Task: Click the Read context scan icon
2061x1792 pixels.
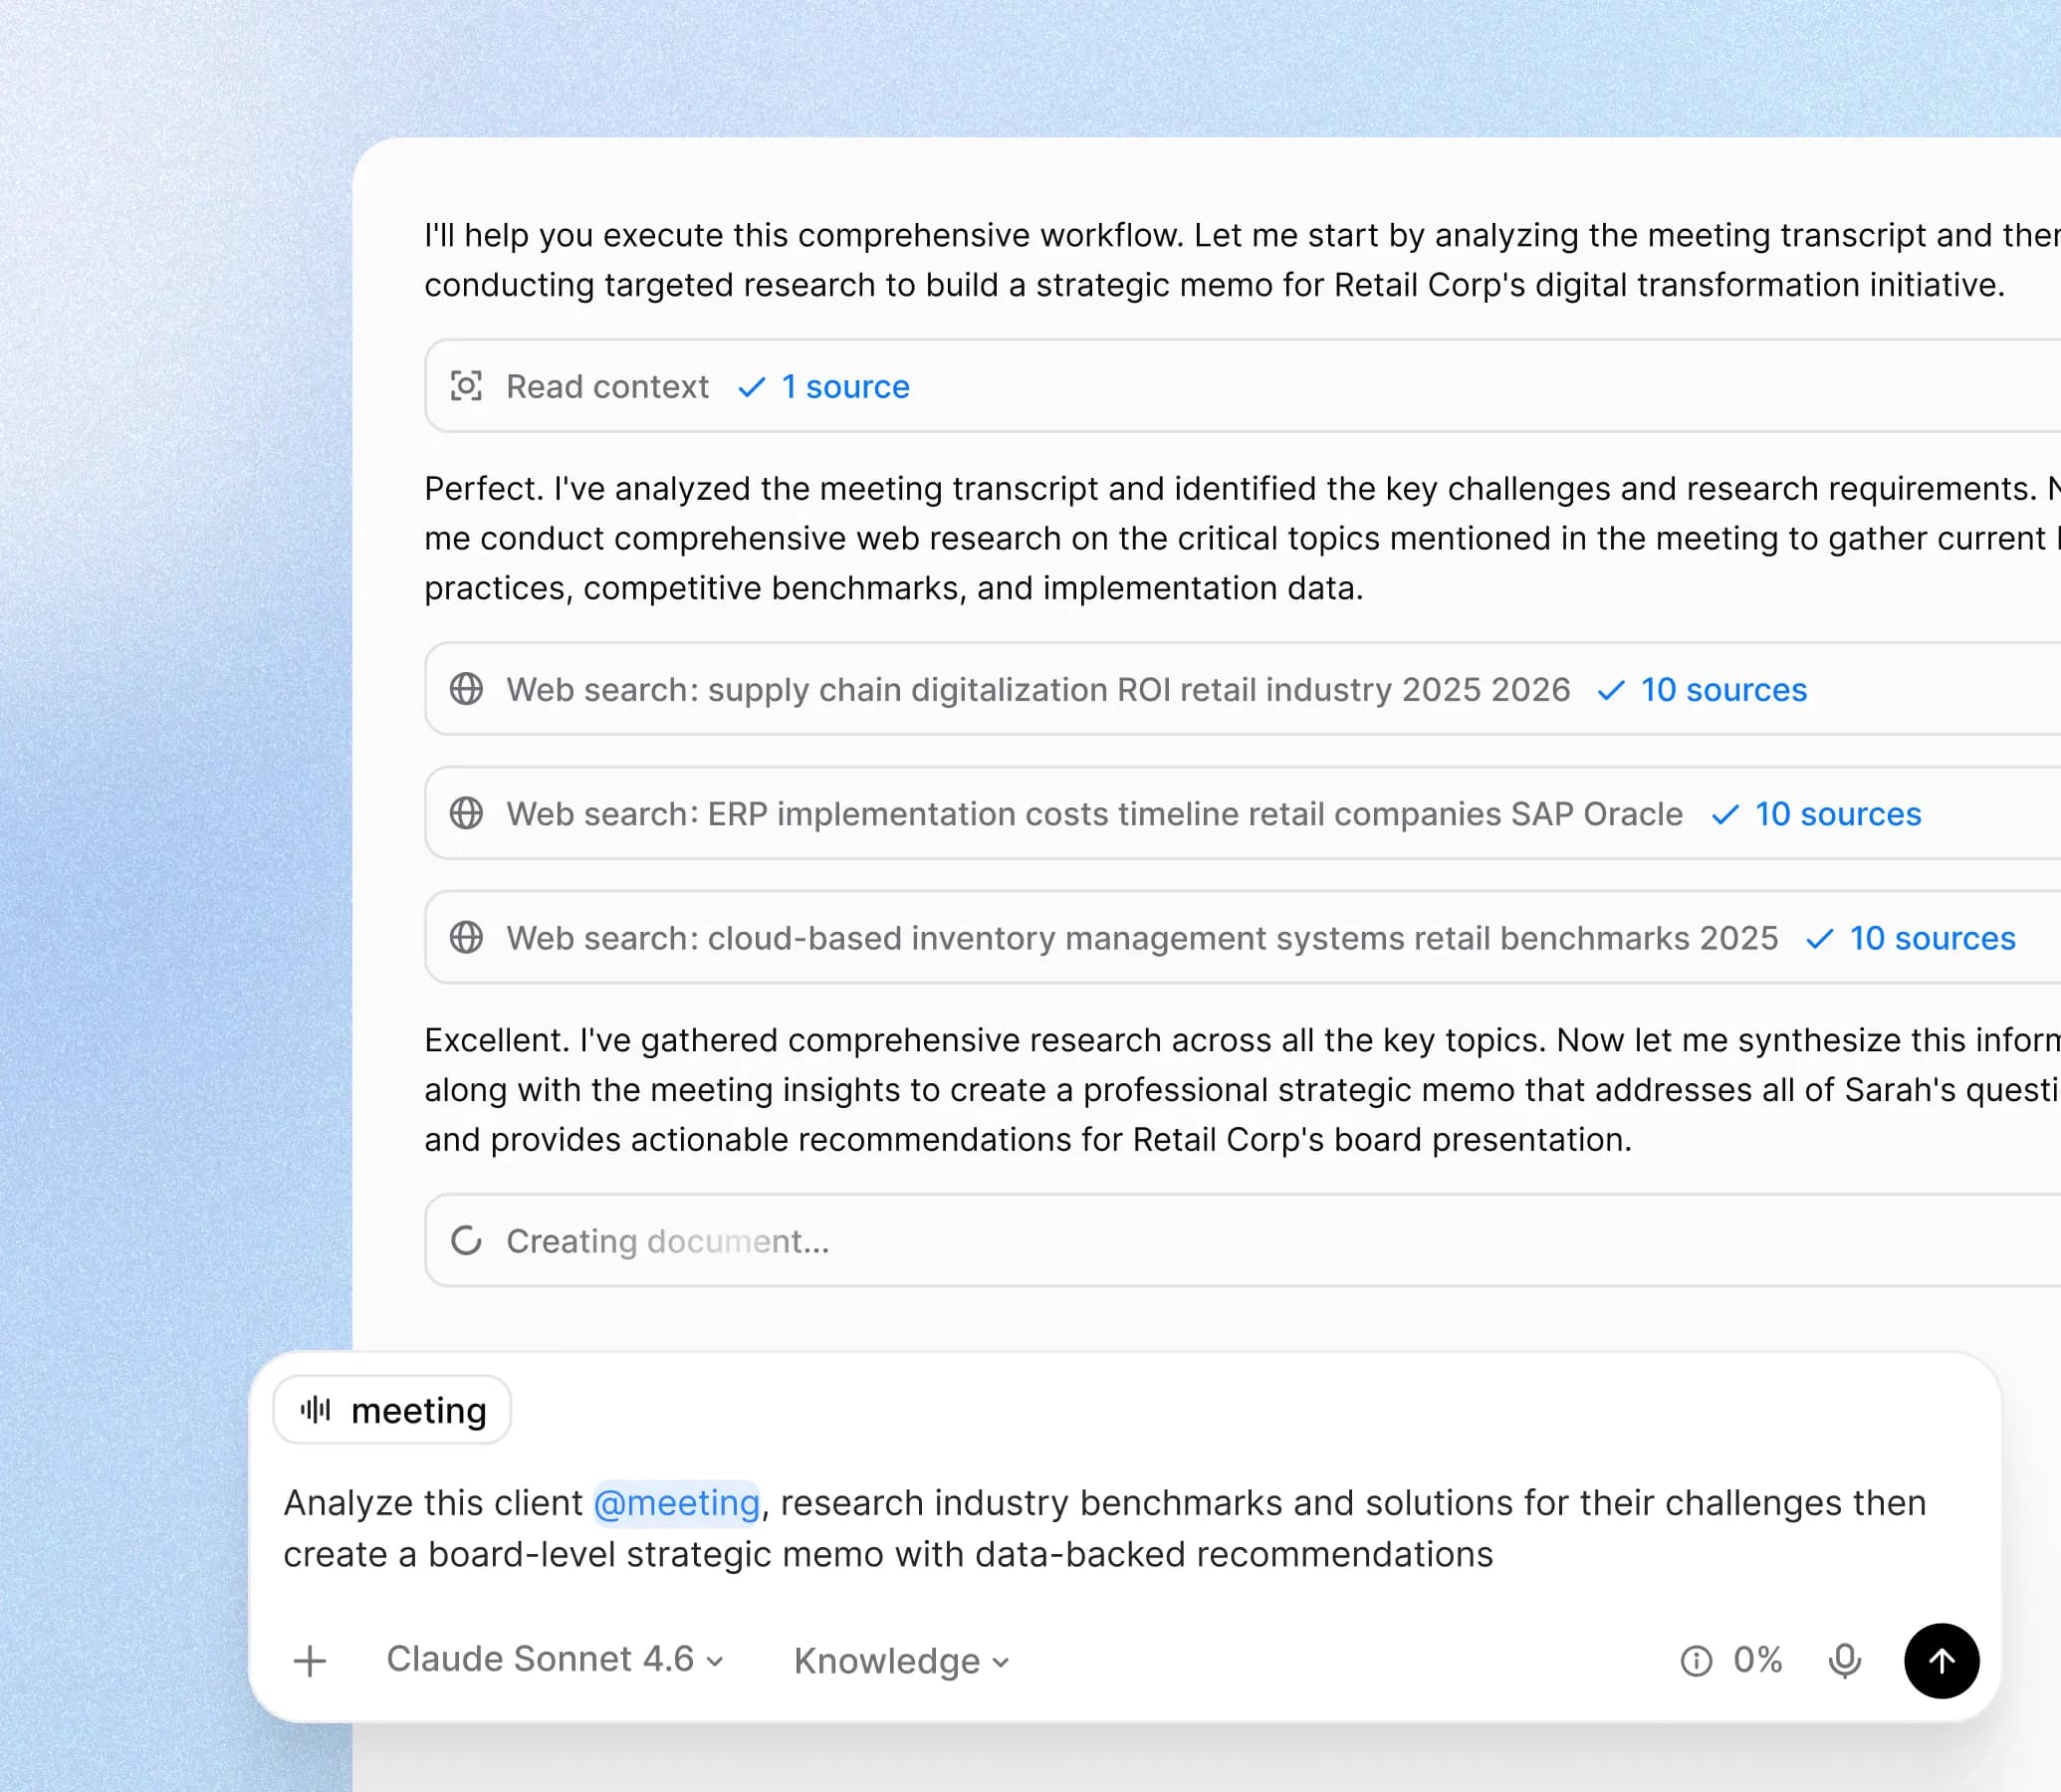Action: click(466, 386)
